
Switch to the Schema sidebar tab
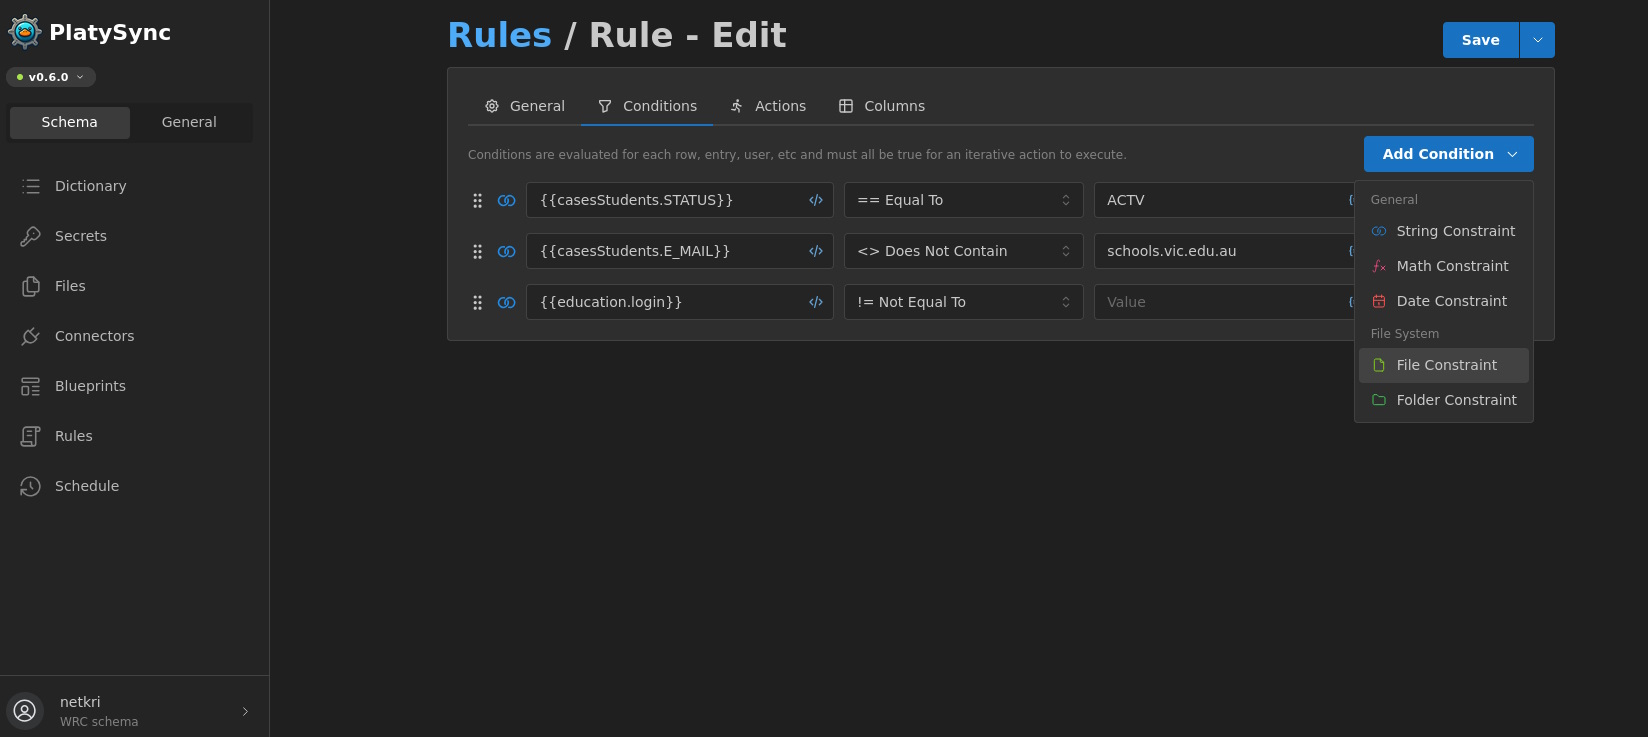tap(70, 122)
